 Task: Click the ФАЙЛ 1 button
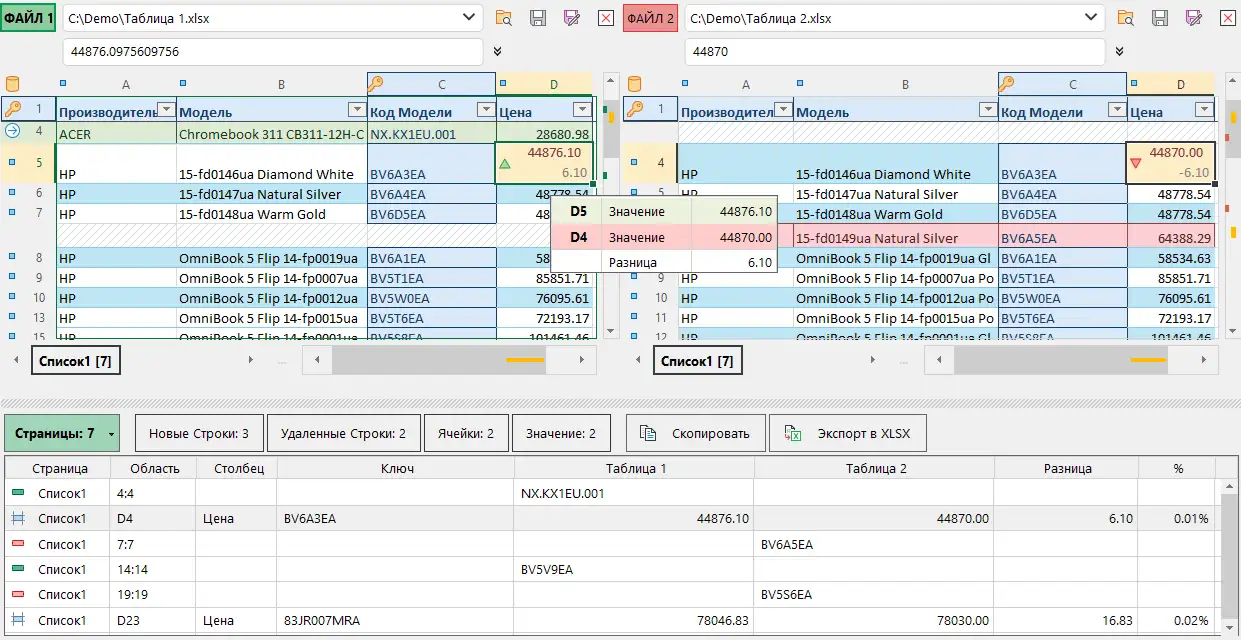coord(29,18)
